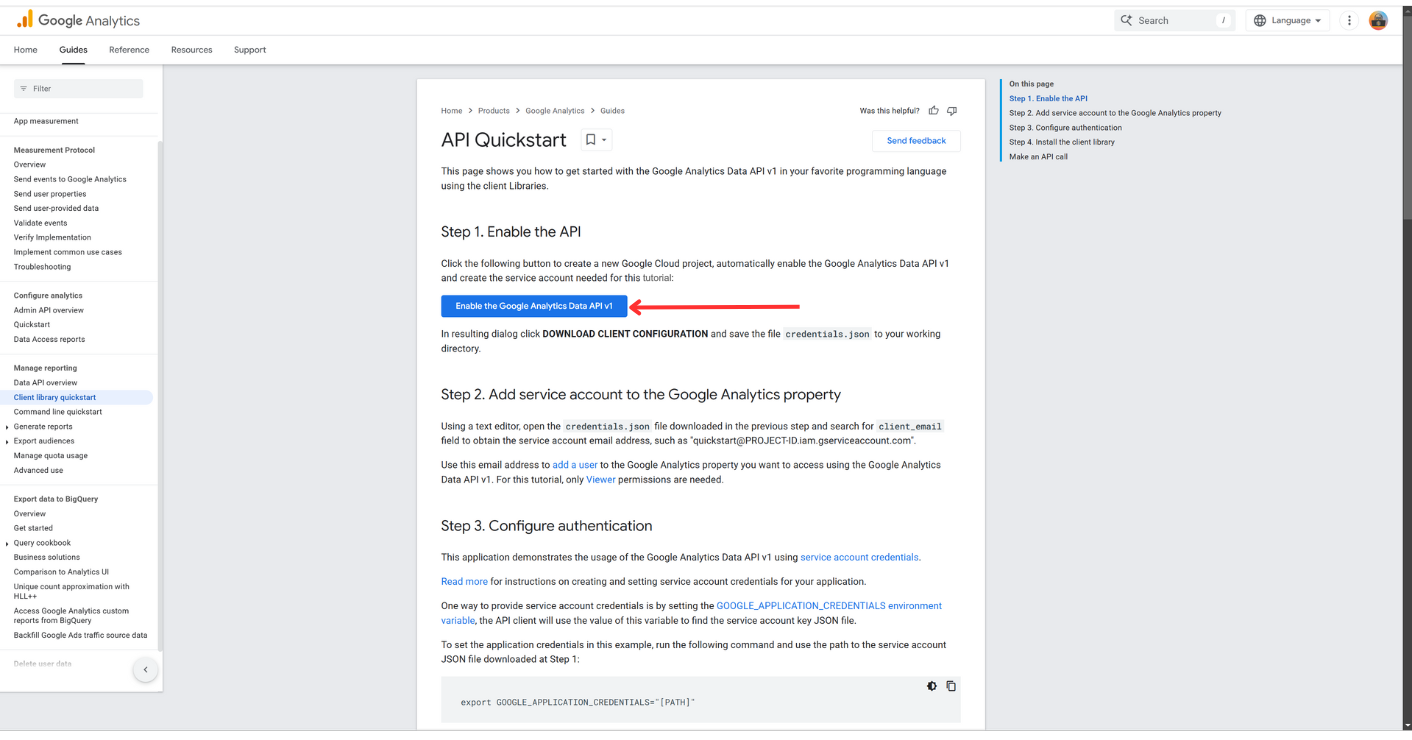Open Manage quota usage

[51, 456]
